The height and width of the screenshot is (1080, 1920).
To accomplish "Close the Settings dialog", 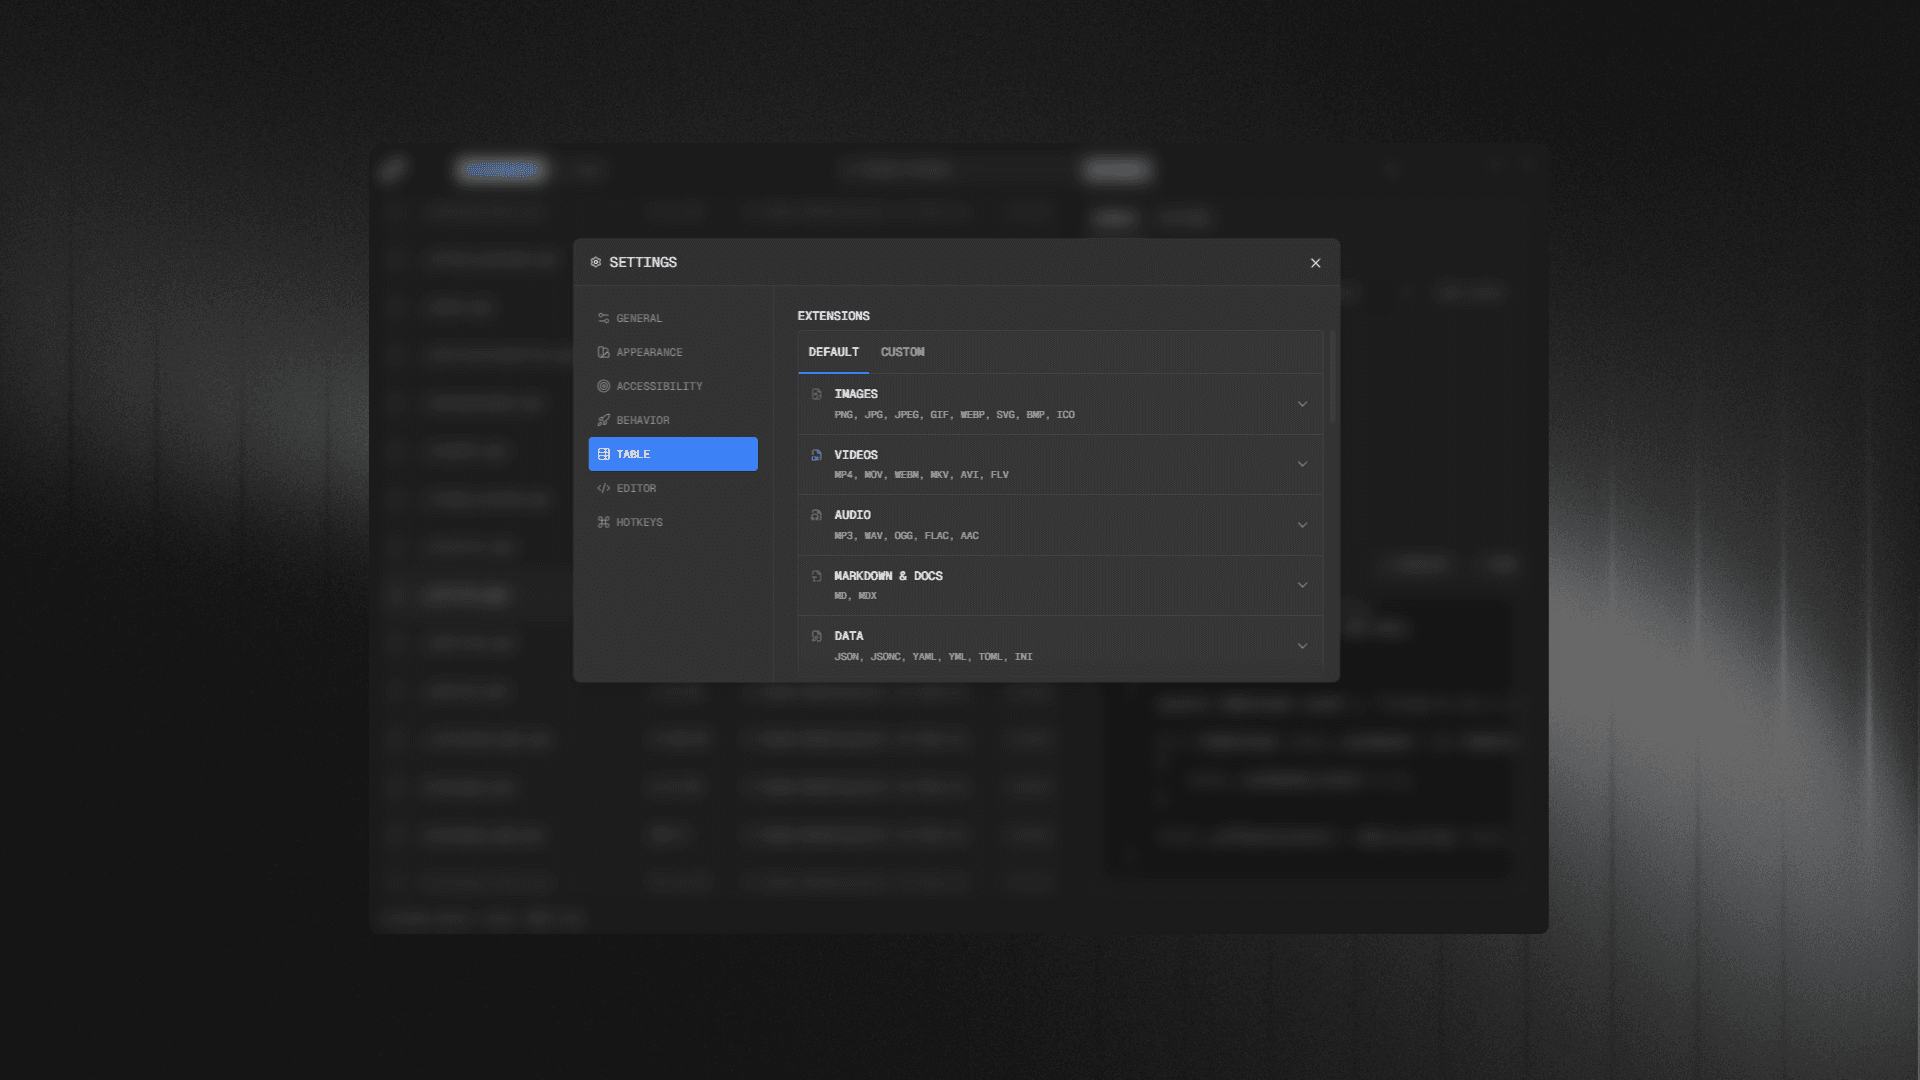I will (1315, 263).
